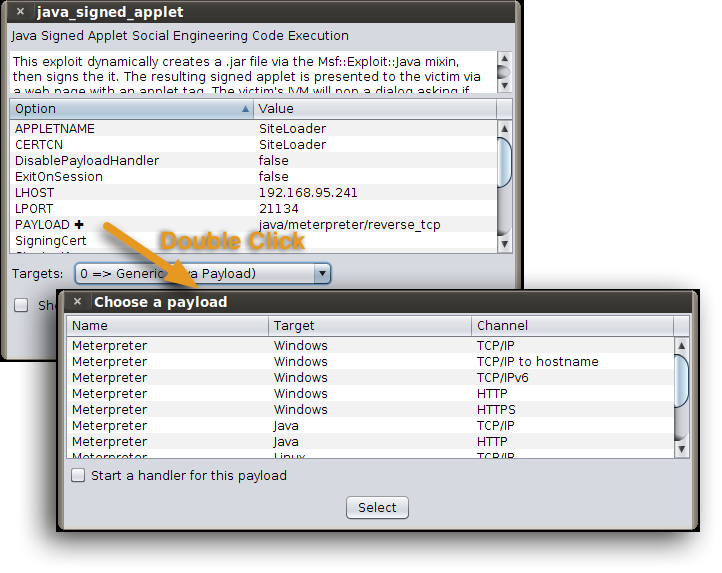Click description box scrollbar thumb
722x573 pixels.
(504, 72)
